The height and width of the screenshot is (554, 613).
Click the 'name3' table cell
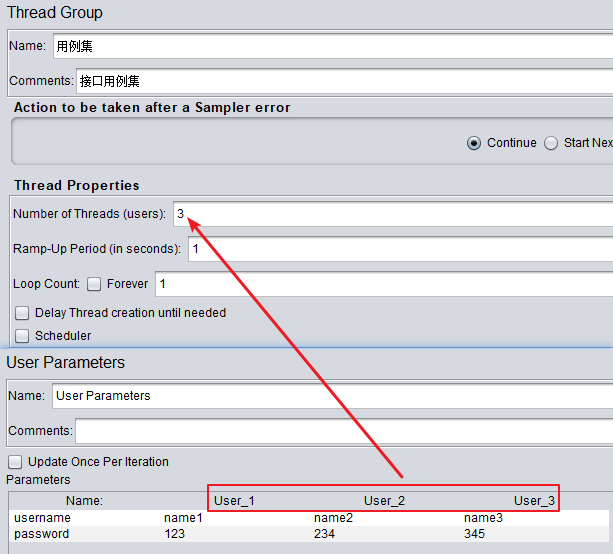point(534,518)
